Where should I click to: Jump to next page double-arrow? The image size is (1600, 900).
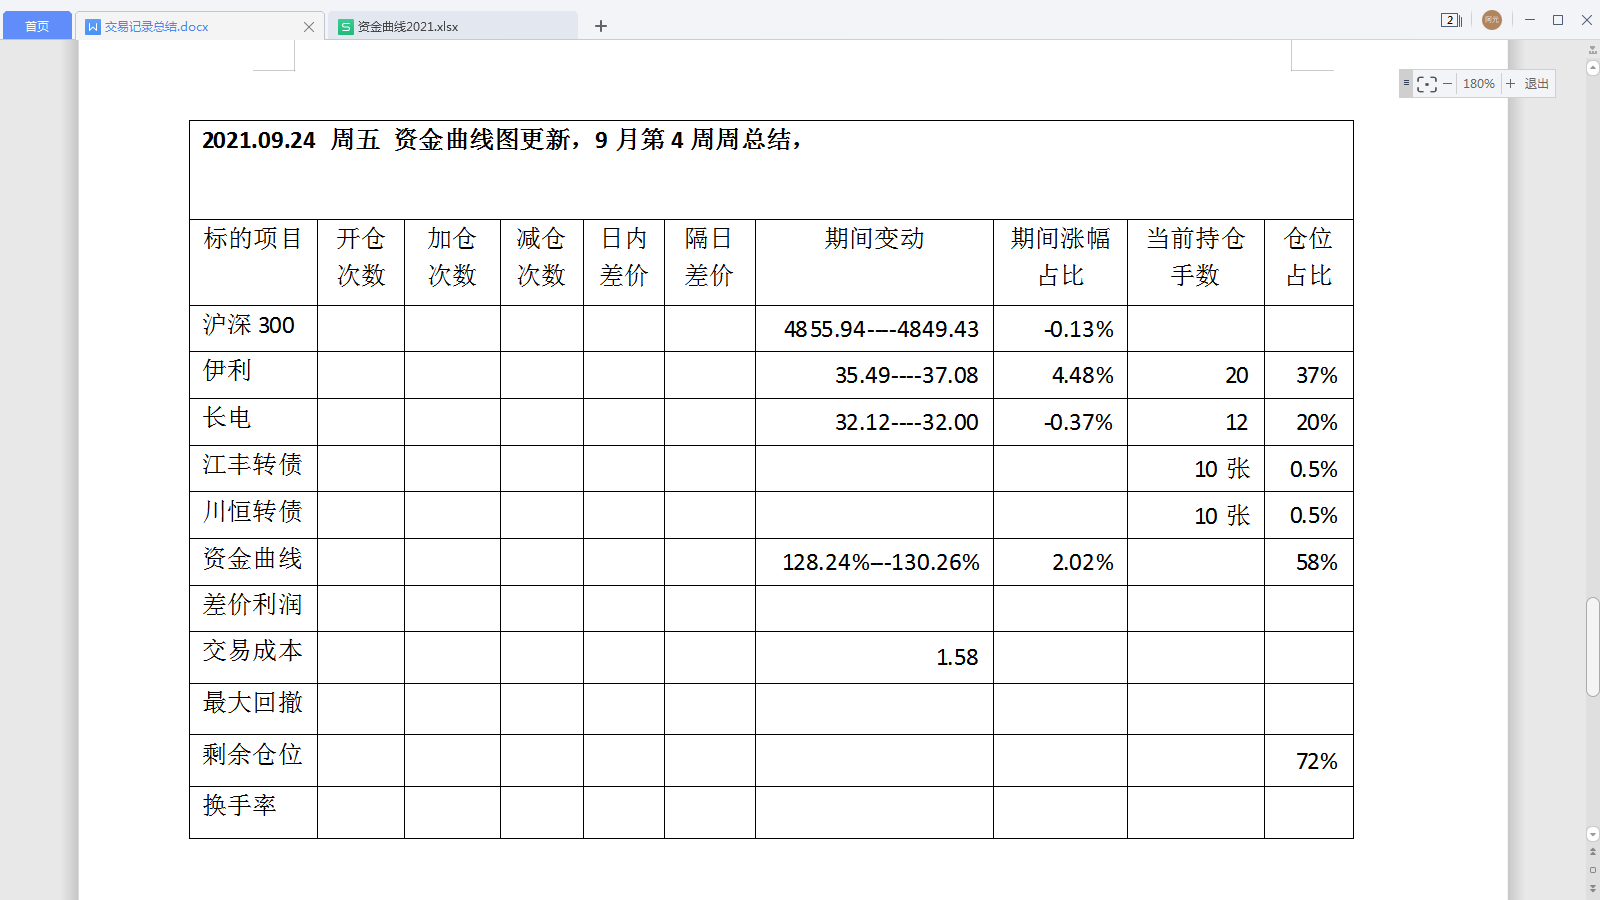click(x=1593, y=887)
